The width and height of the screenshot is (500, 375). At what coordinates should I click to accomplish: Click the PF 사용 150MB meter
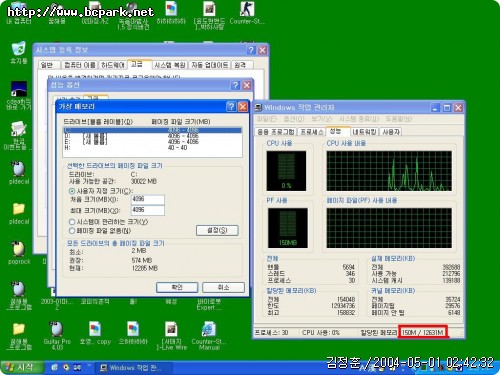(x=288, y=228)
